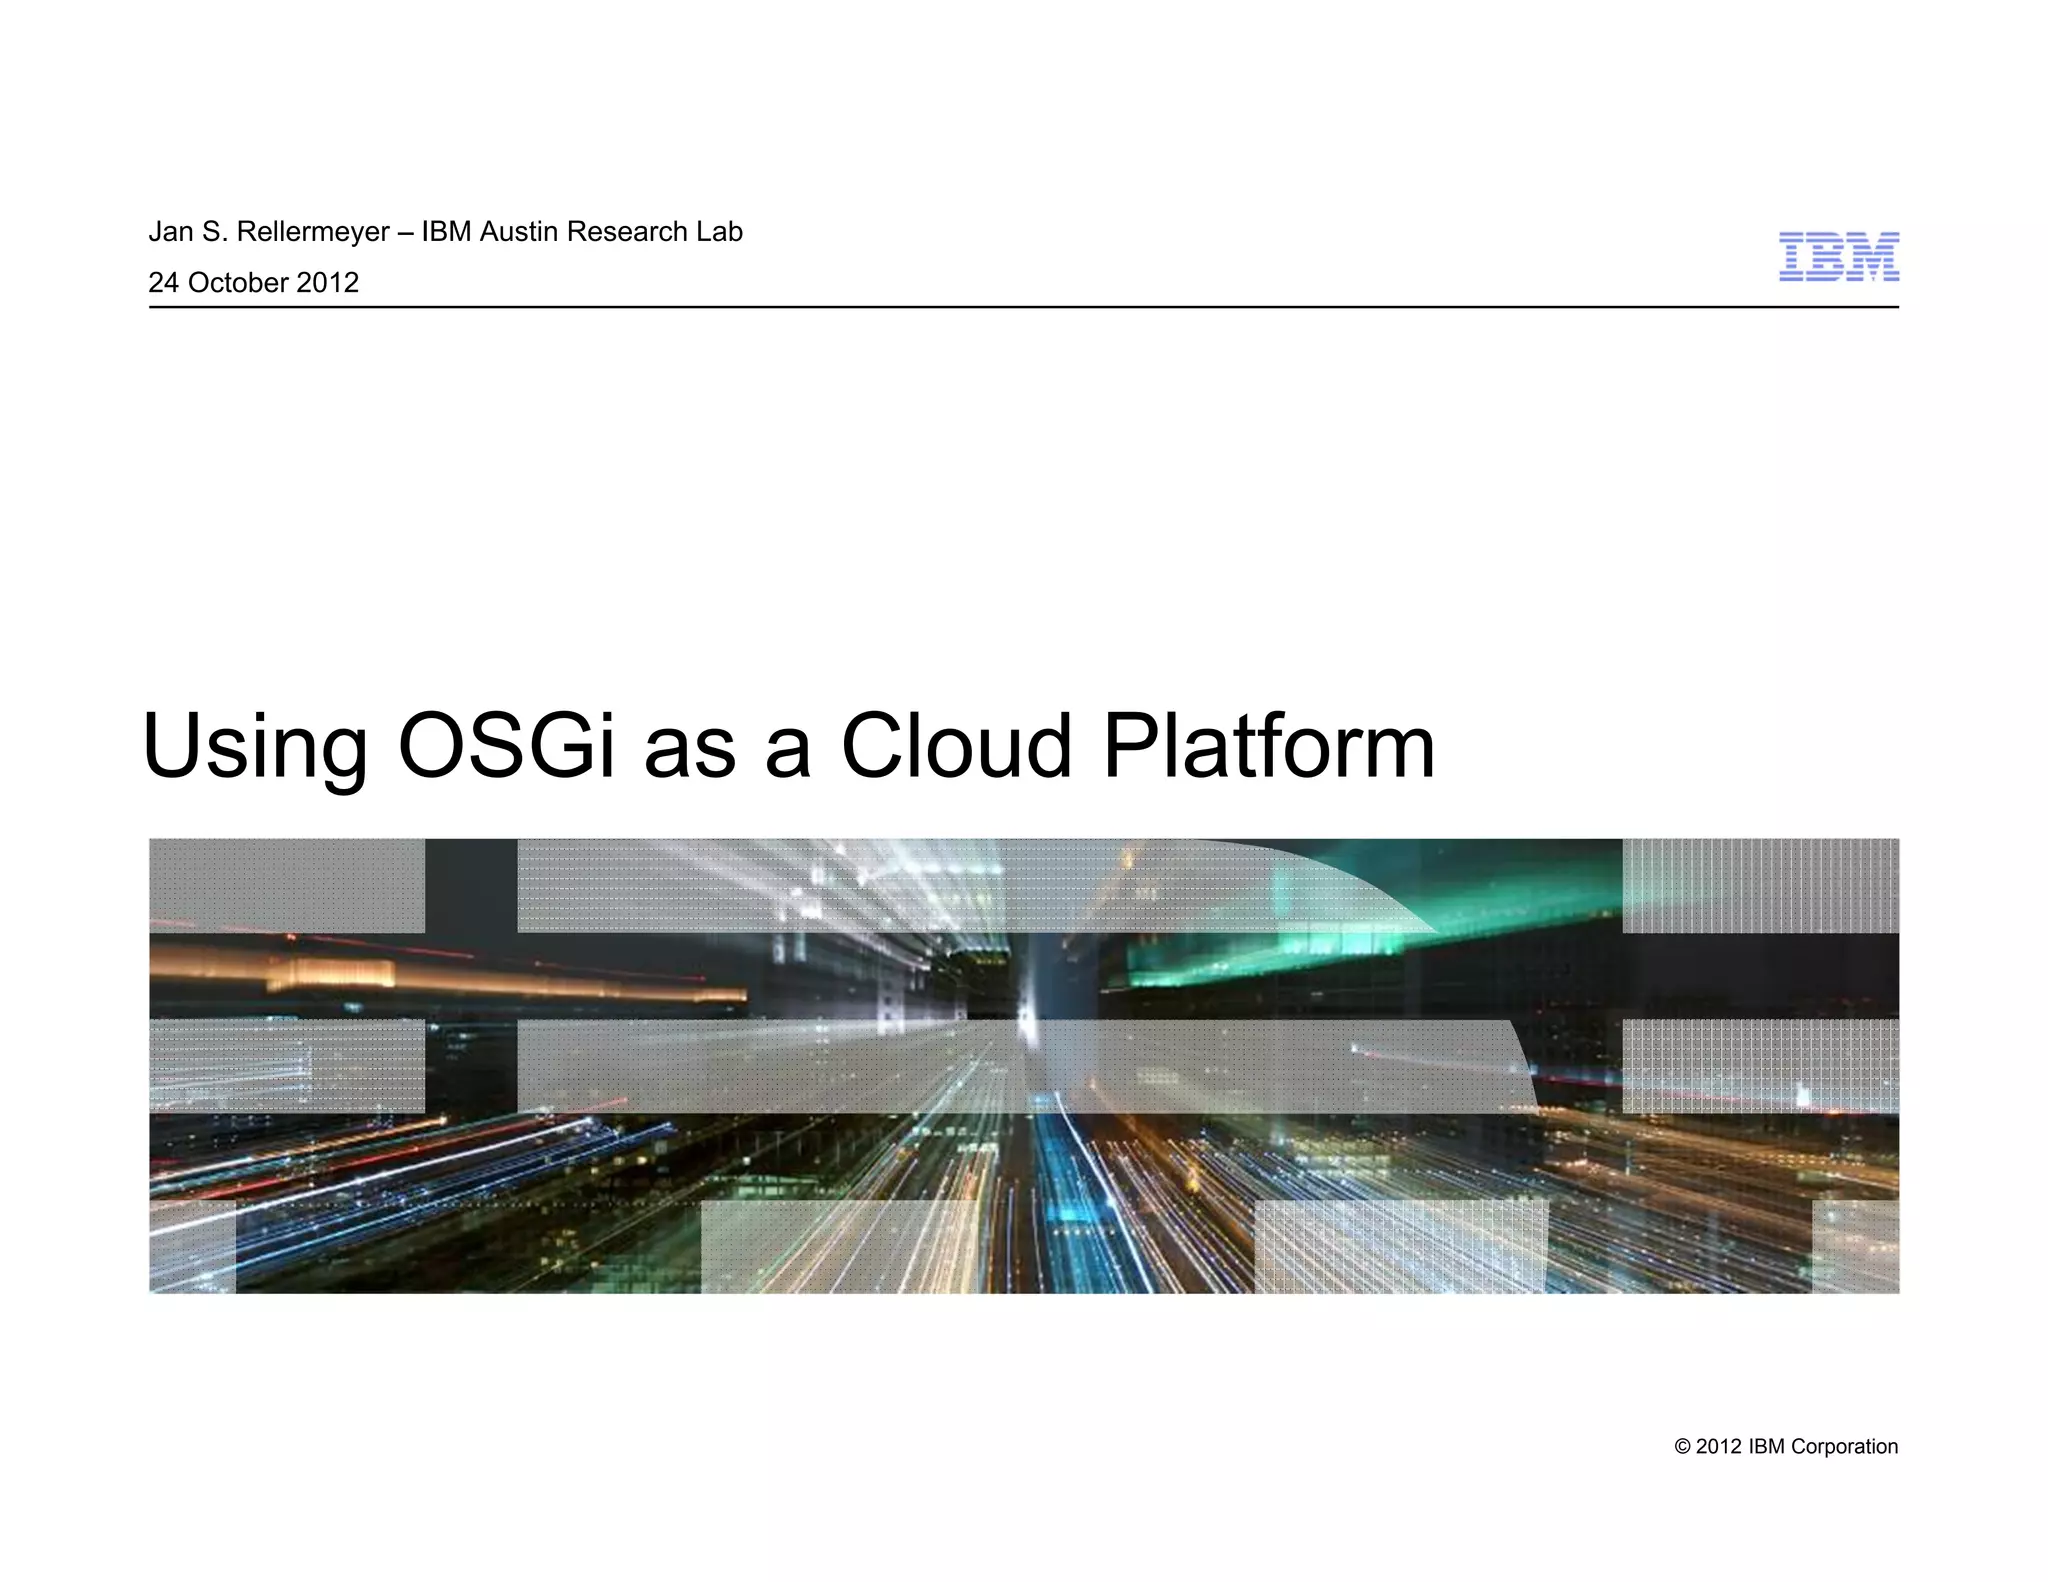Viewport: 2048px width, 1582px height.
Task: Click the author name Jan S. Rellermeyer
Action: pyautogui.click(x=268, y=232)
